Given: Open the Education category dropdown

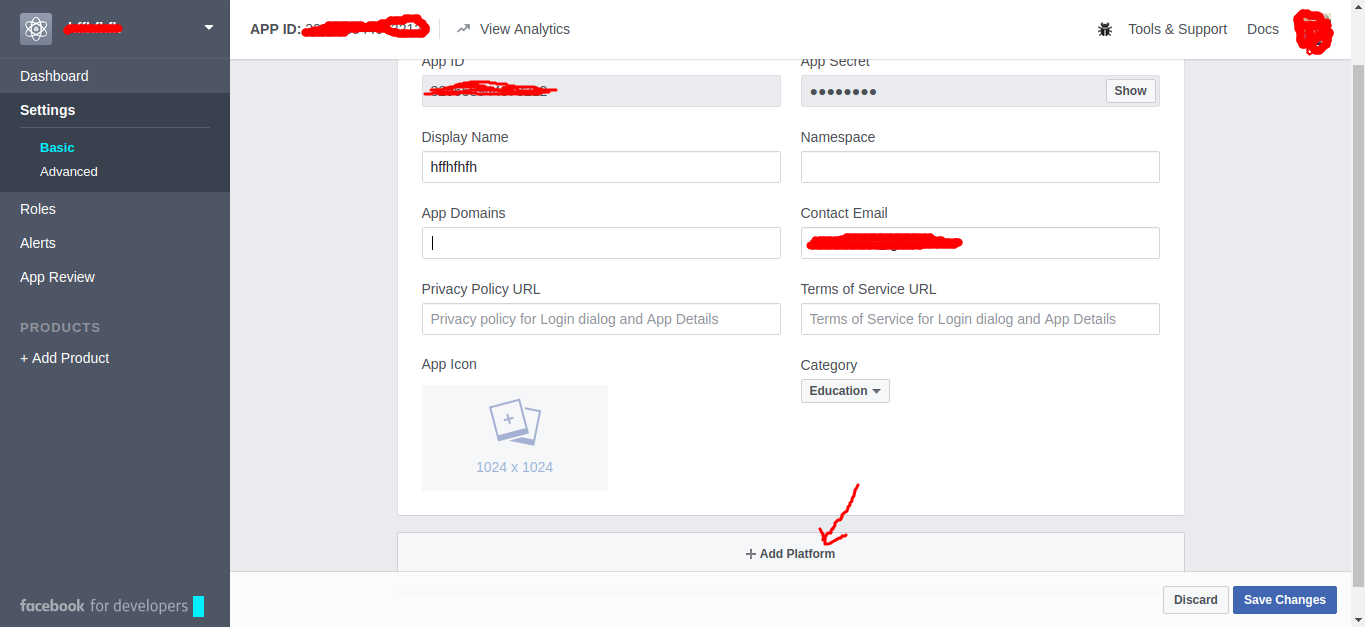Looking at the screenshot, I should point(845,391).
